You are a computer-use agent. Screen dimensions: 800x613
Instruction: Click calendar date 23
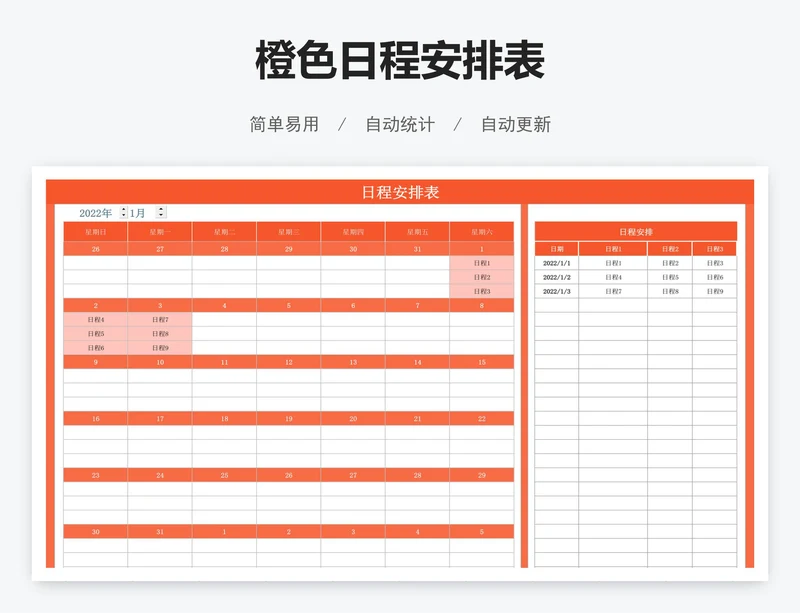click(x=95, y=475)
